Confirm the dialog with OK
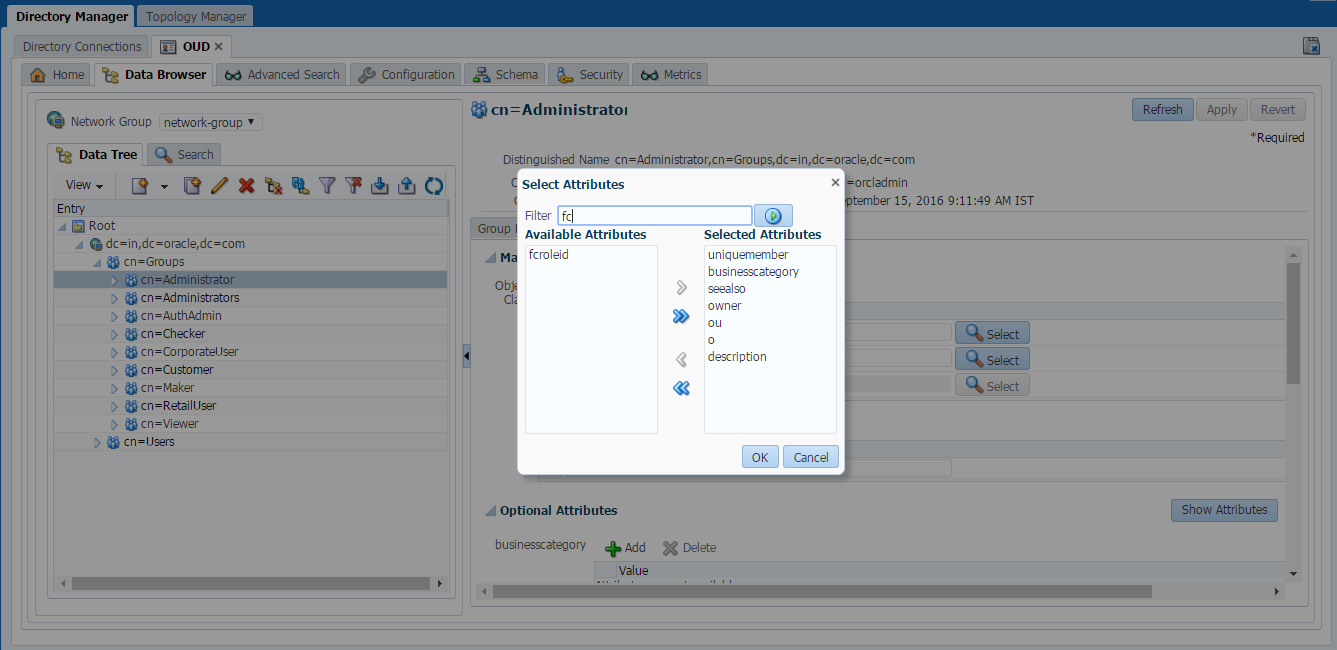The image size is (1337, 650). [760, 457]
